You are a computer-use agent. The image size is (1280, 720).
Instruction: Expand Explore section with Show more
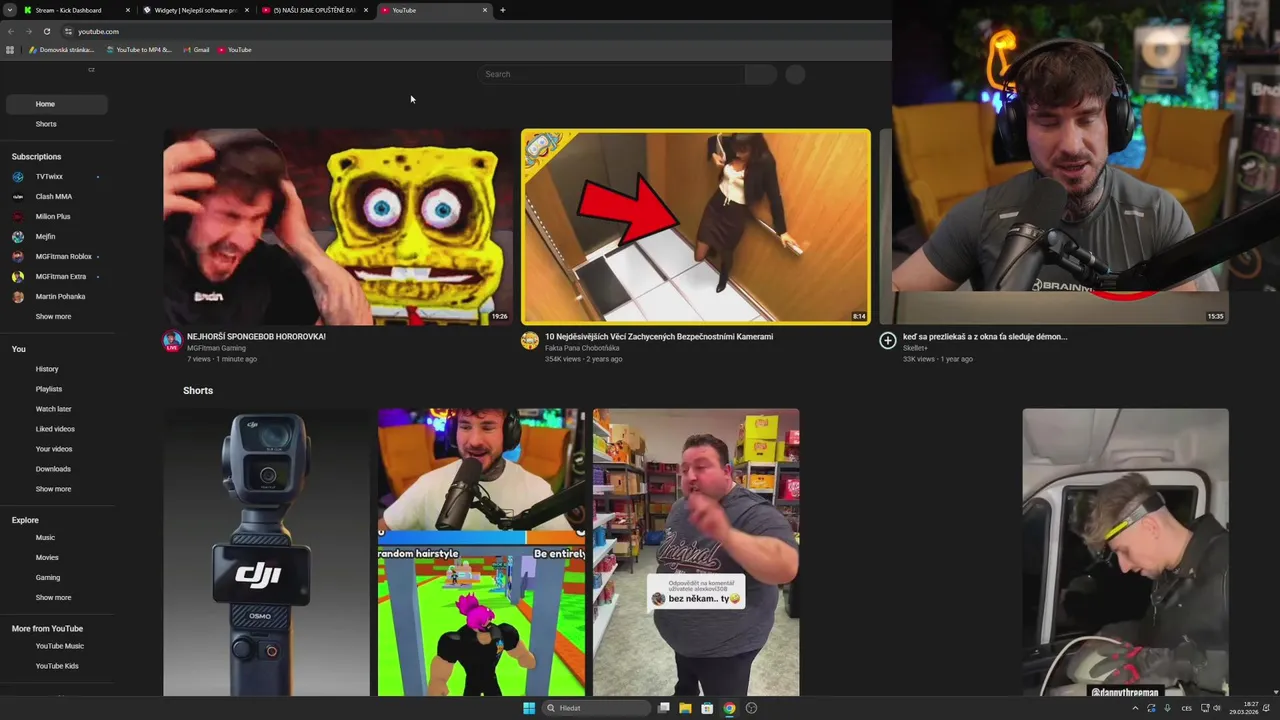[53, 598]
